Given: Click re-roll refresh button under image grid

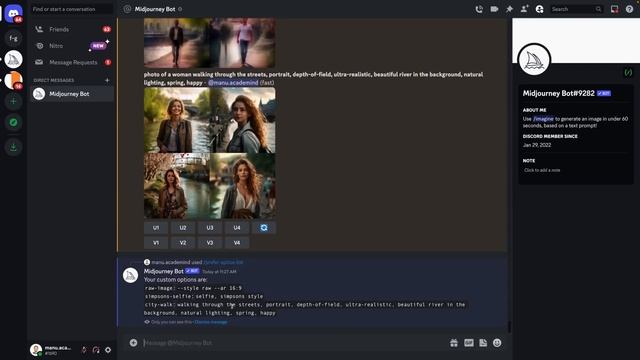Looking at the screenshot, I should pos(264,228).
